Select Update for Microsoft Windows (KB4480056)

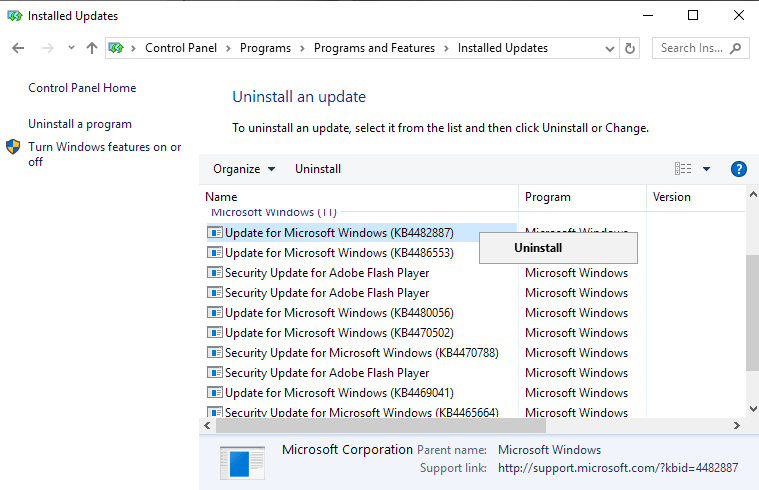tap(339, 313)
